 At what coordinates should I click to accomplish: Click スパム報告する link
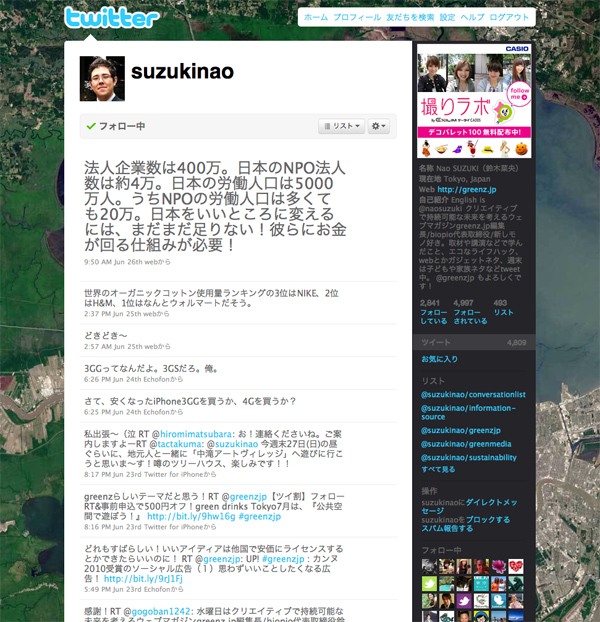point(447,528)
